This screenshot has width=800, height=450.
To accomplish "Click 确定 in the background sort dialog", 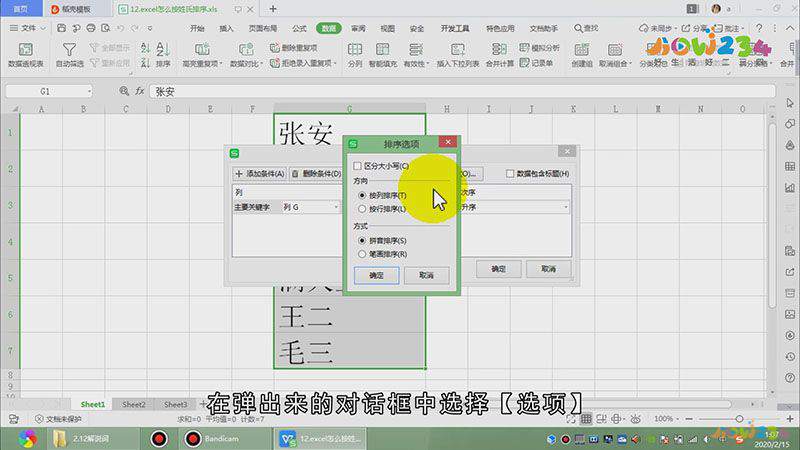I will tap(498, 269).
